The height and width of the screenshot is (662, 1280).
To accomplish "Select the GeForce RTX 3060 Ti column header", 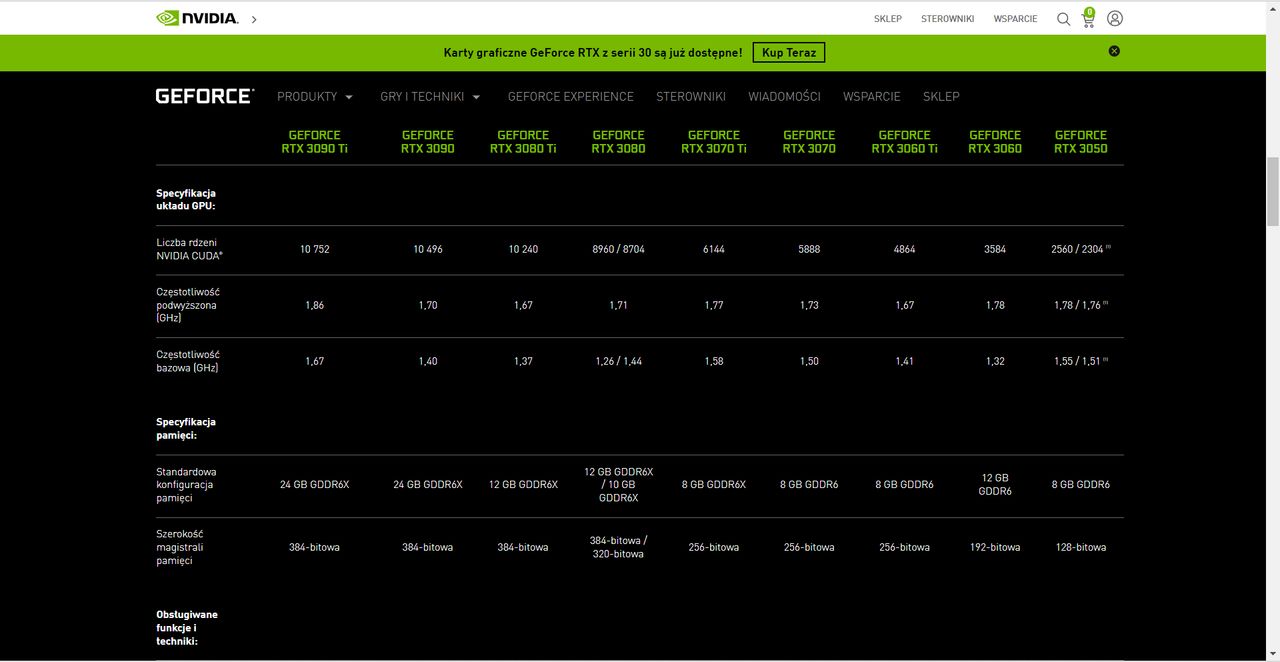I will (904, 142).
